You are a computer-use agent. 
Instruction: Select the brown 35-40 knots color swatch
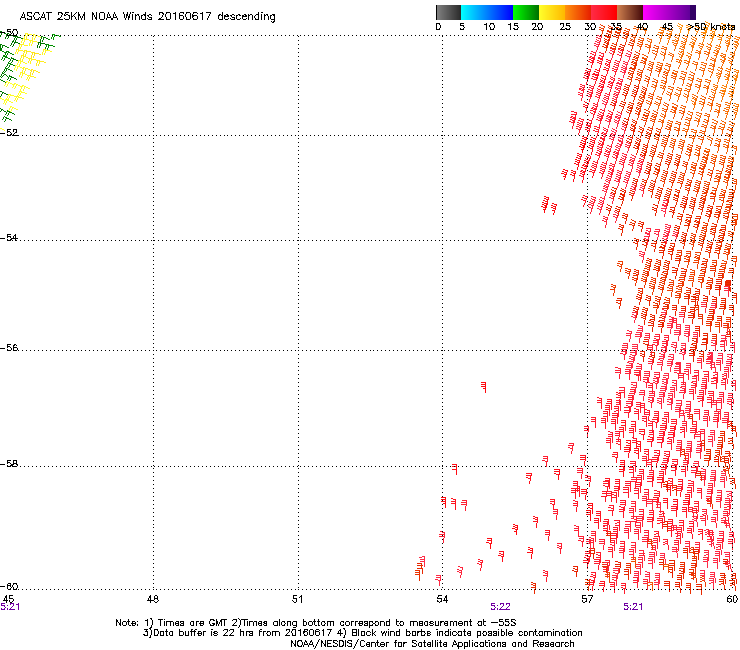630,12
